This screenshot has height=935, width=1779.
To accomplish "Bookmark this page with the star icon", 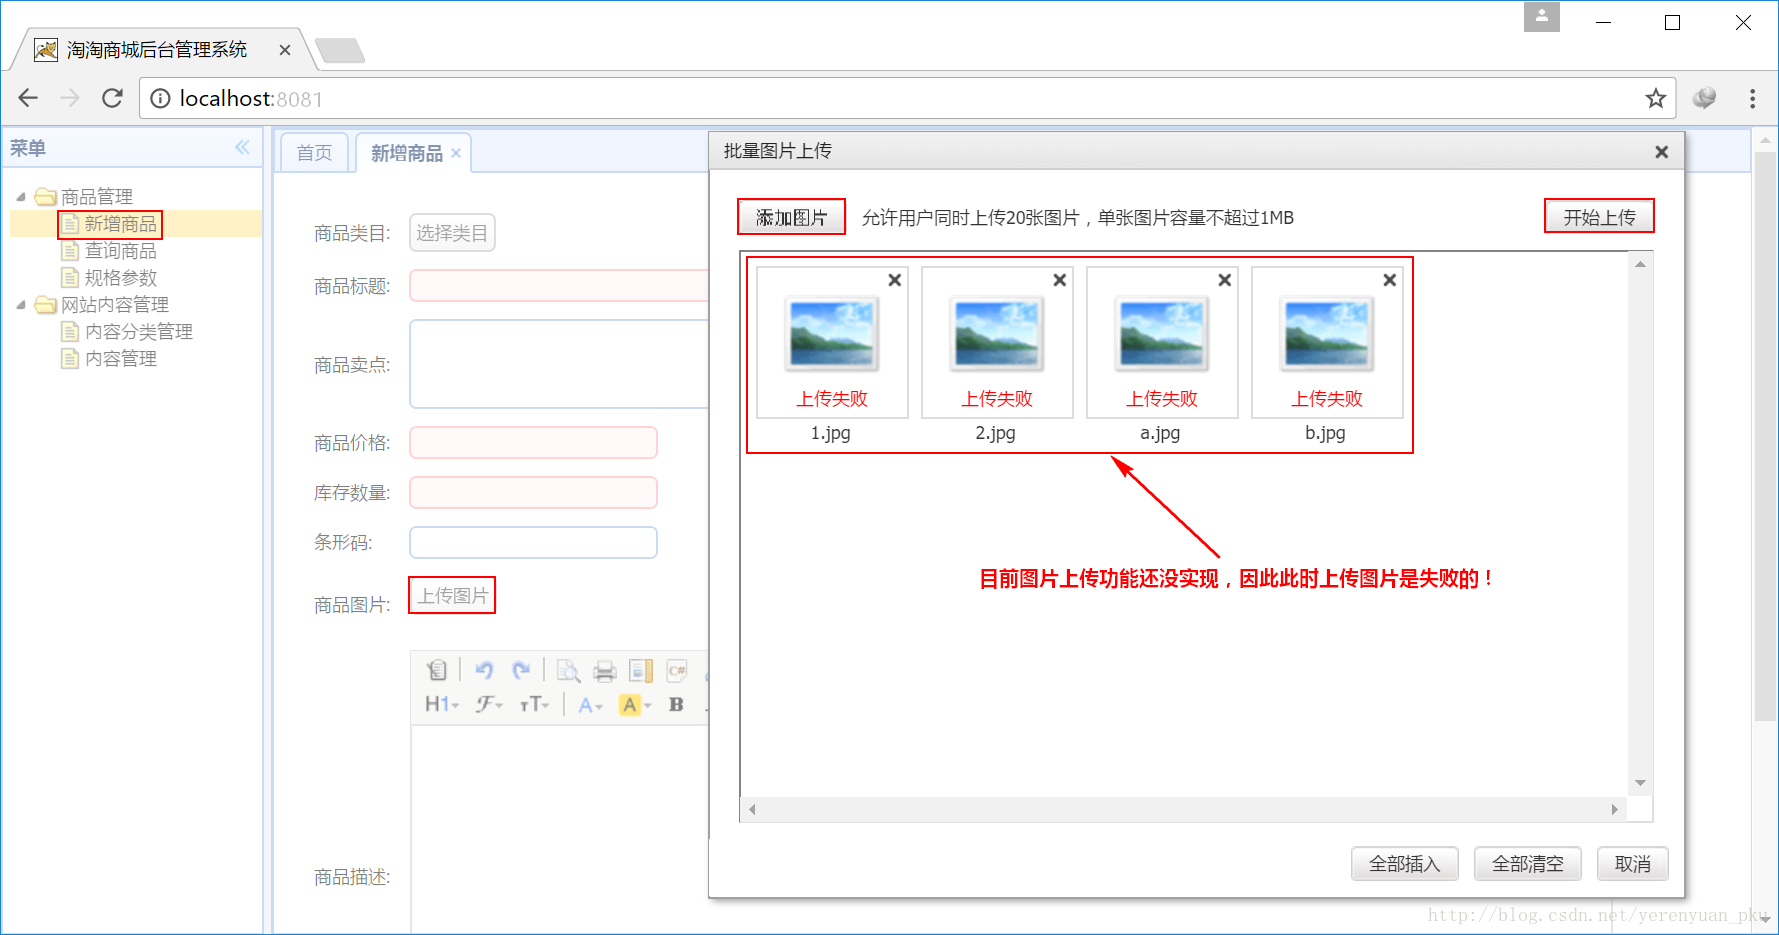I will coord(1656,98).
